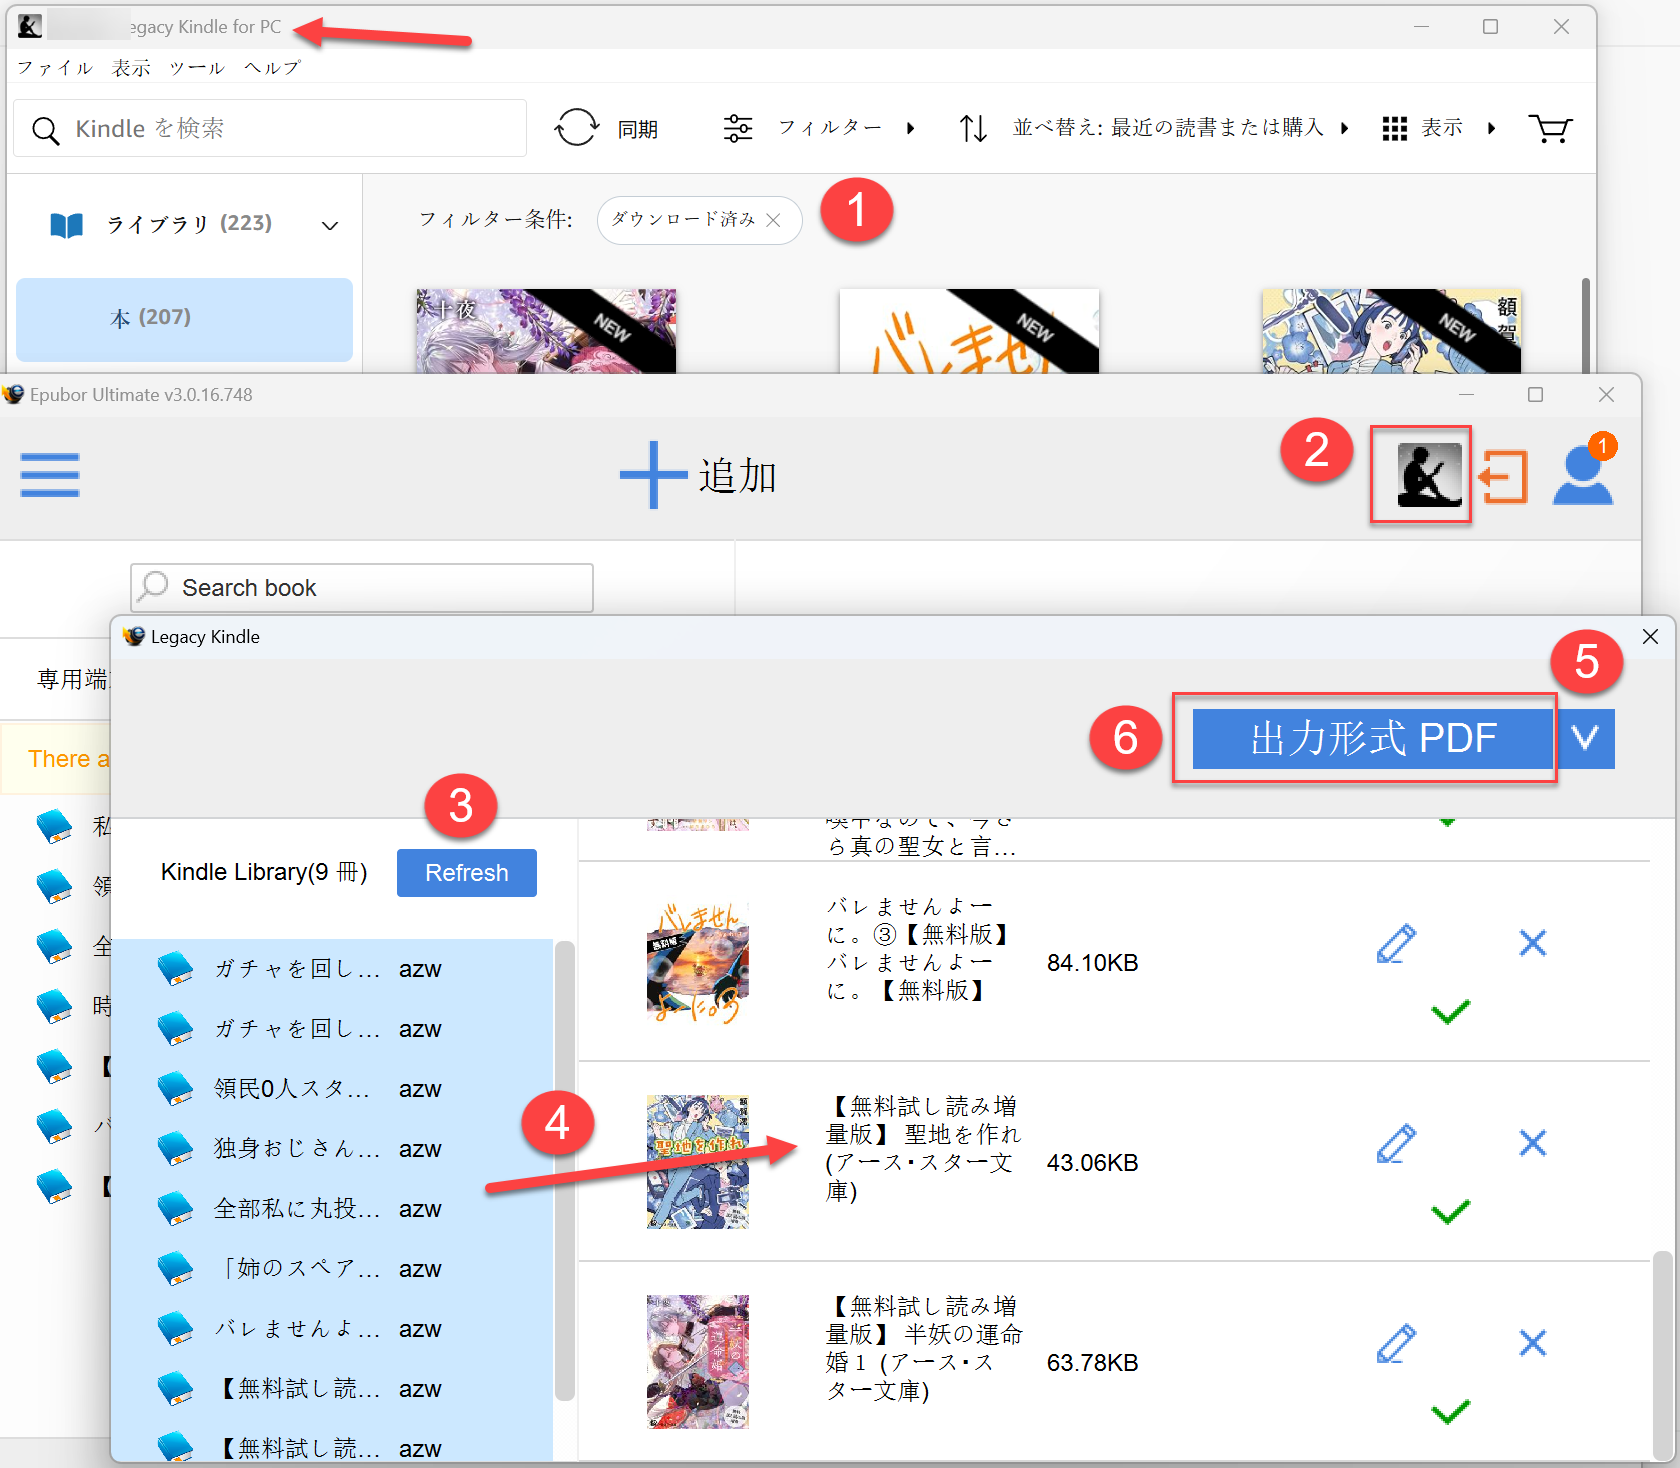Image resolution: width=1680 pixels, height=1468 pixels.
Task: Click the 63.78KB file size text
Action: coord(1092,1363)
